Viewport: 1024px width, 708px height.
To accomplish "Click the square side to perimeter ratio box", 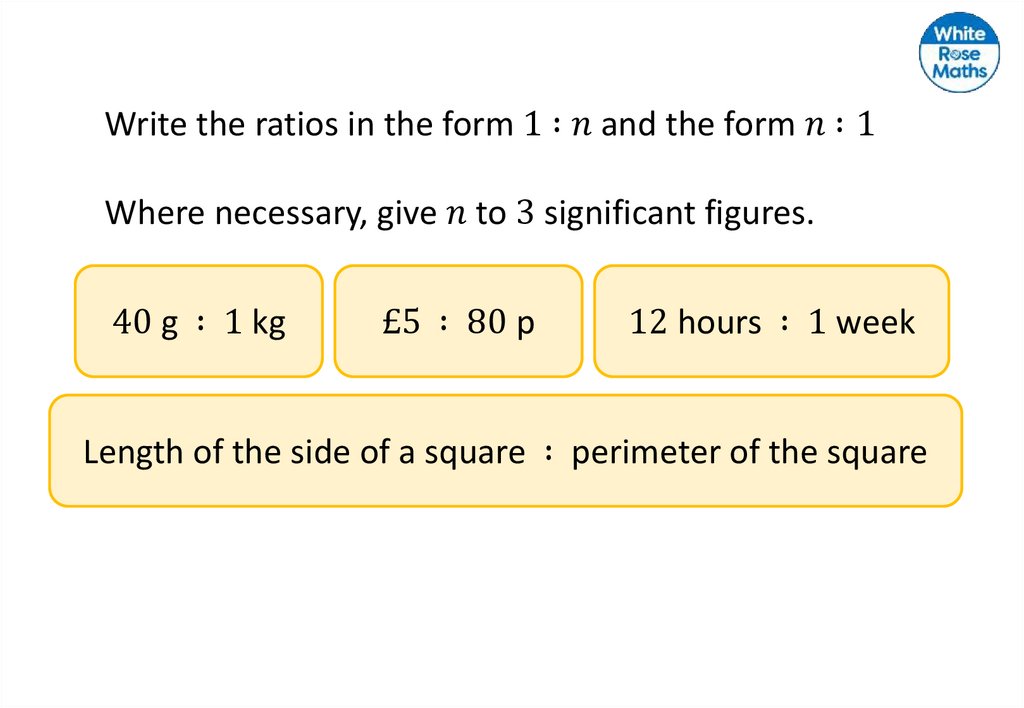I will (505, 451).
